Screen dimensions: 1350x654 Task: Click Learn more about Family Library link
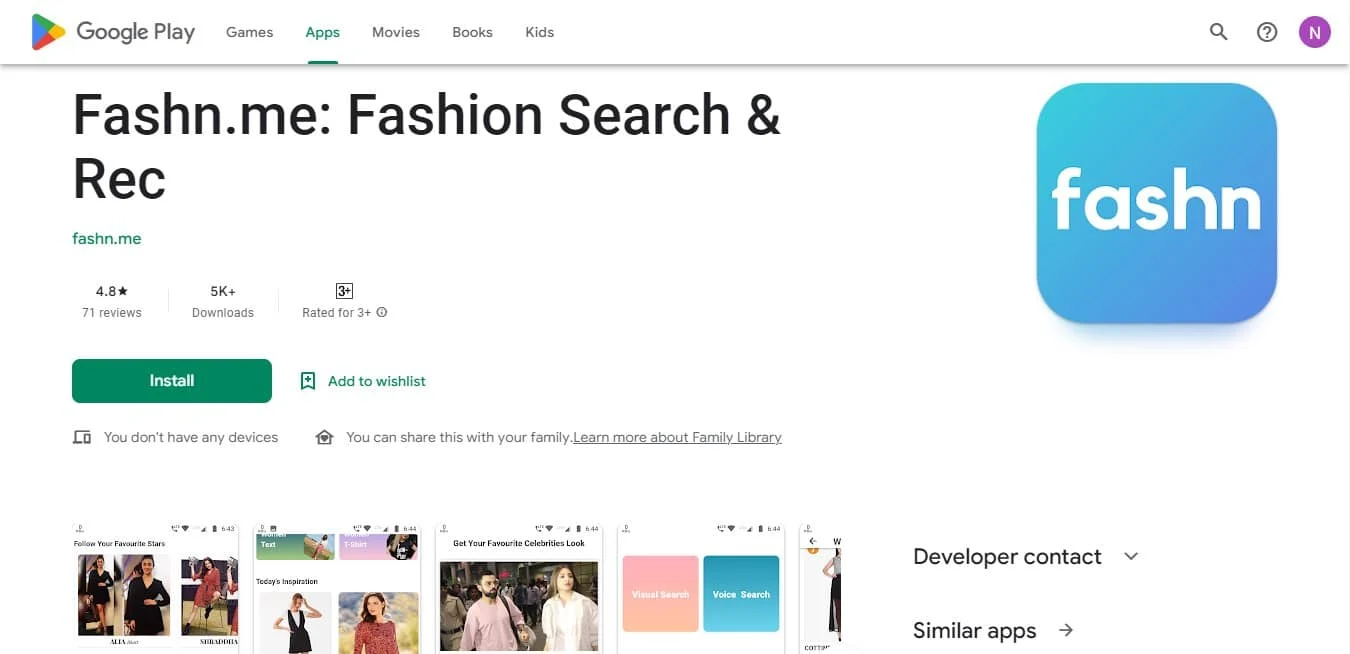677,437
